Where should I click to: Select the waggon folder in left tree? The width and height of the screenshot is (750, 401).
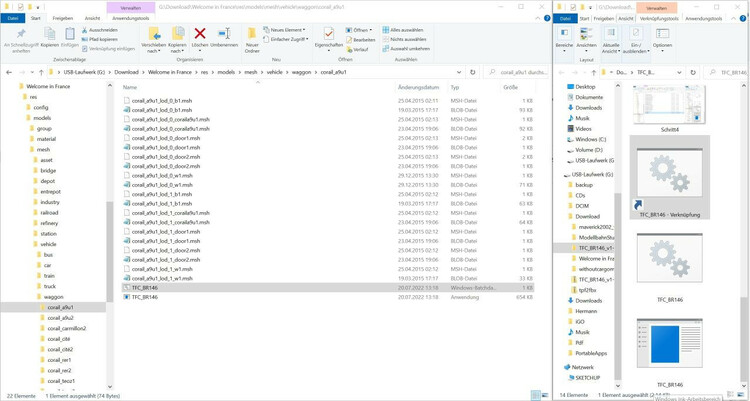[x=53, y=297]
